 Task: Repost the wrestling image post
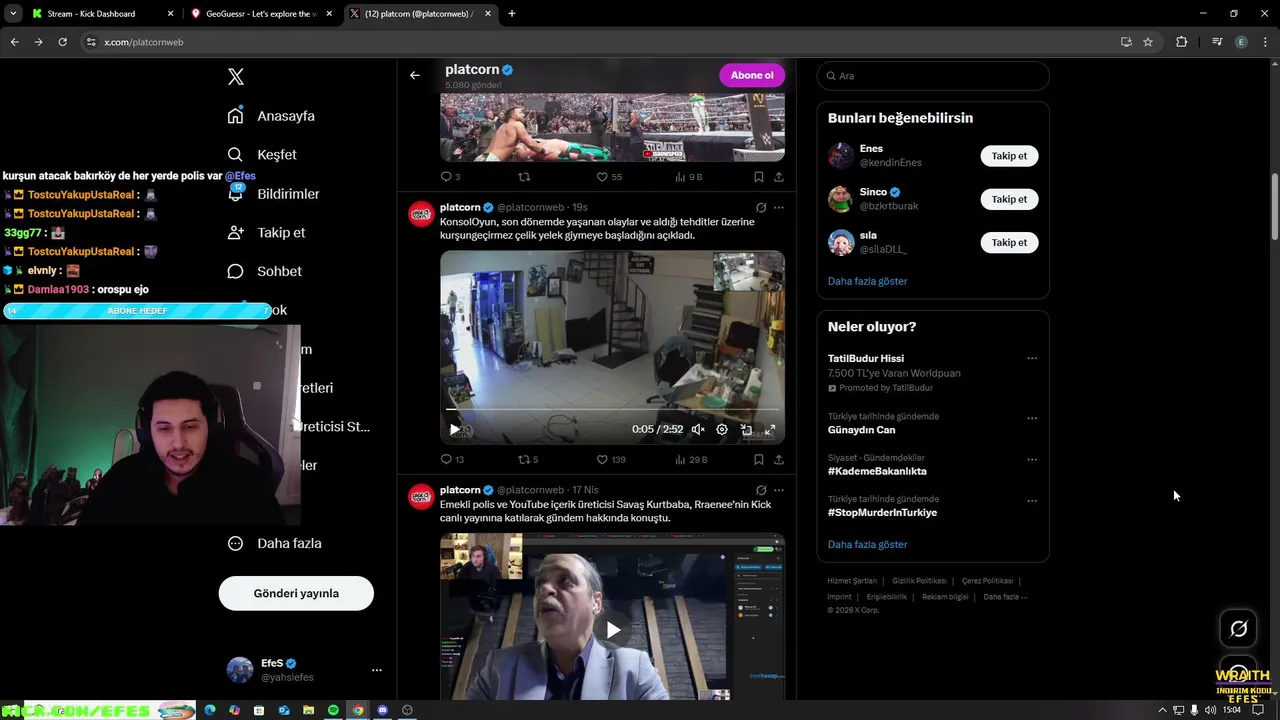click(x=524, y=177)
